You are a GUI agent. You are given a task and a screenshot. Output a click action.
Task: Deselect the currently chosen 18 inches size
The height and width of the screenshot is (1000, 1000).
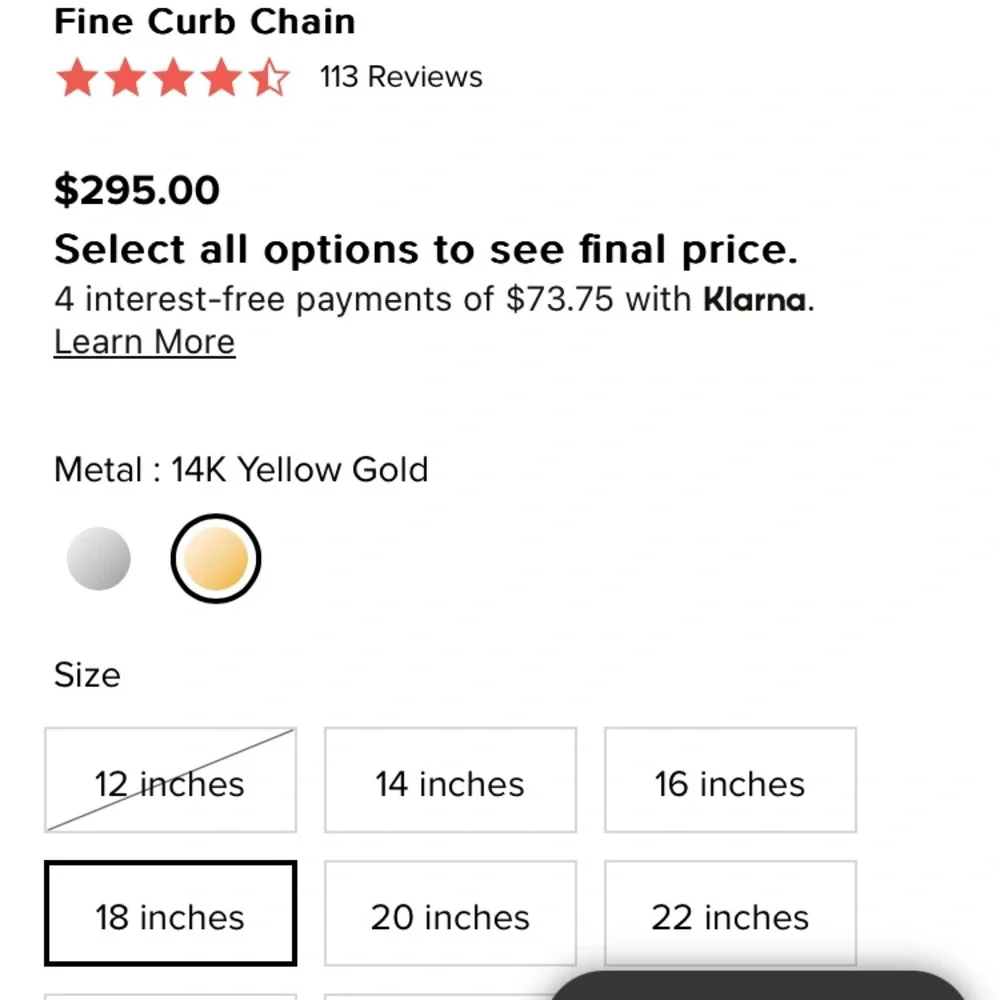point(170,915)
